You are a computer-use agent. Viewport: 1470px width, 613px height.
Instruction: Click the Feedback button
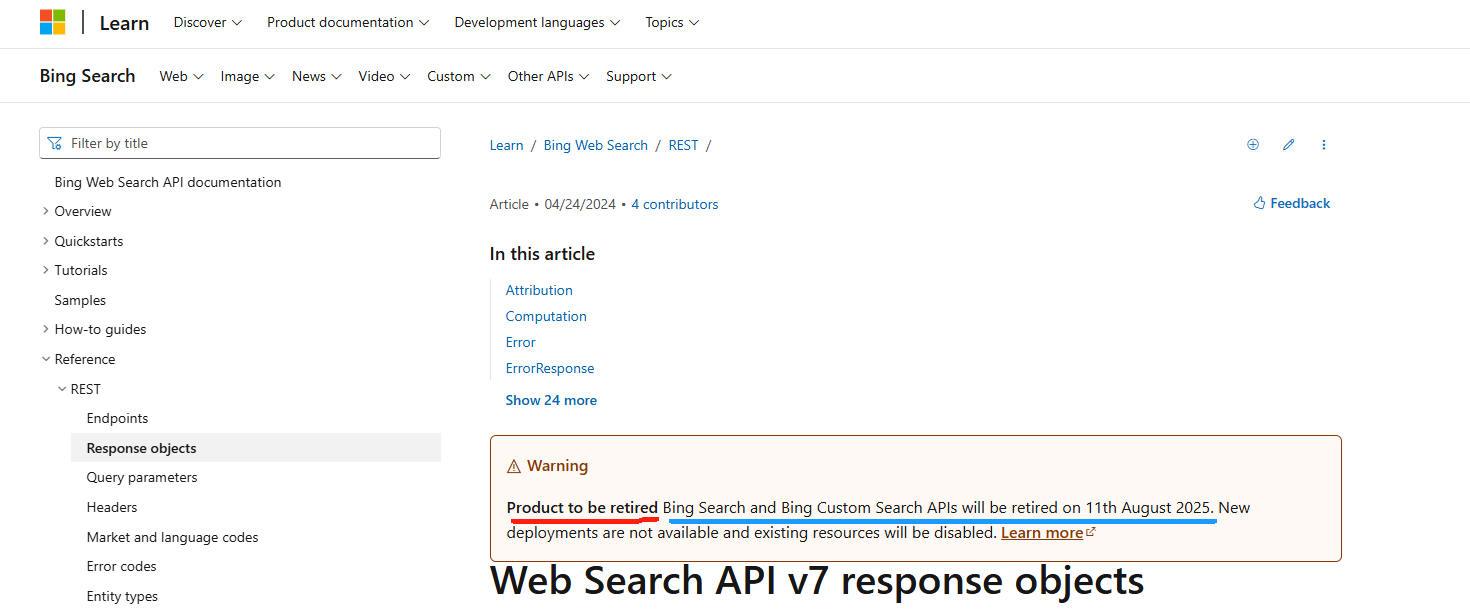pyautogui.click(x=1292, y=203)
